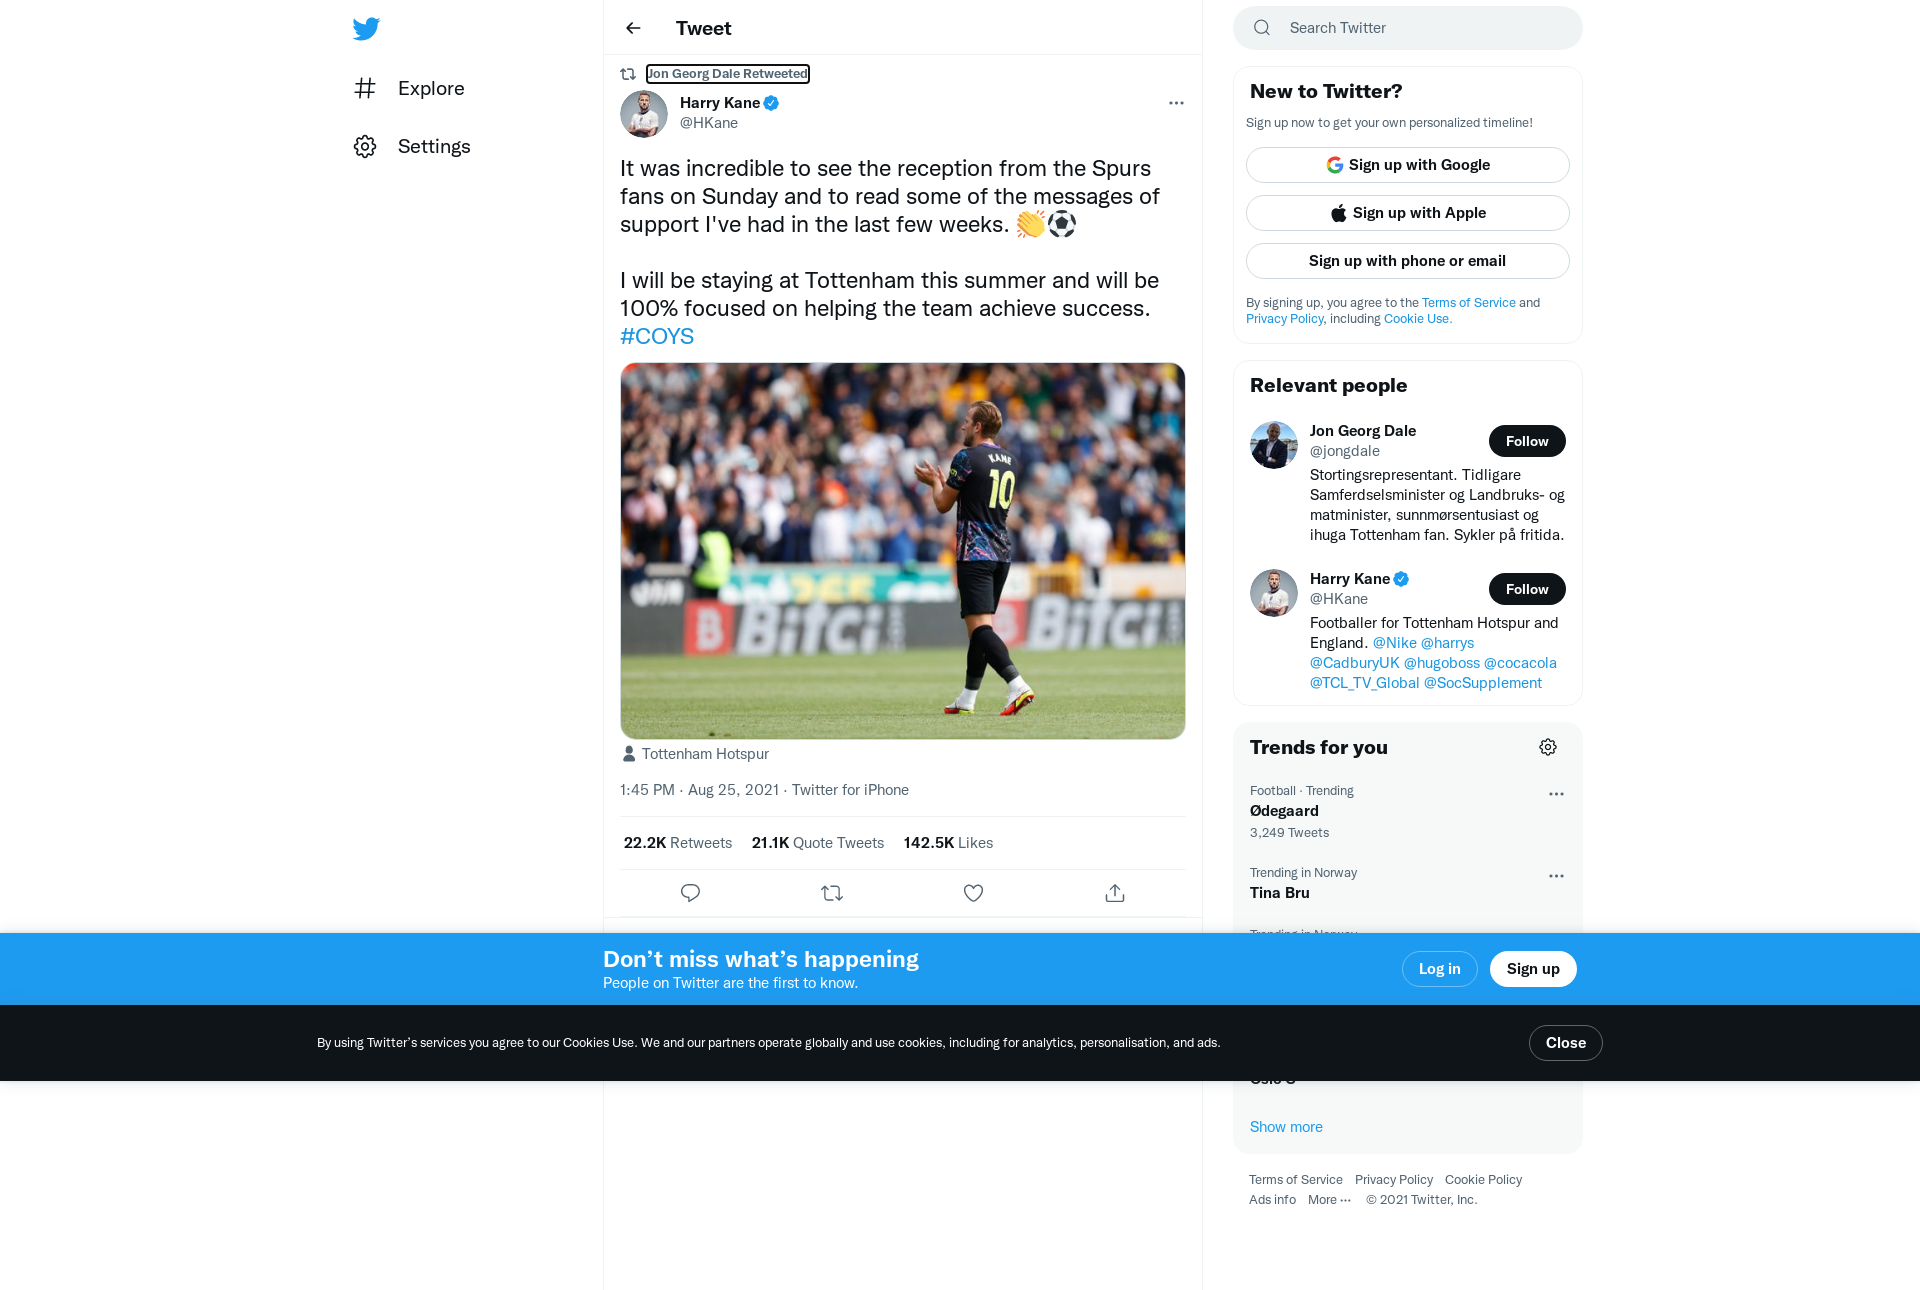Sign up with Google

(x=1408, y=165)
